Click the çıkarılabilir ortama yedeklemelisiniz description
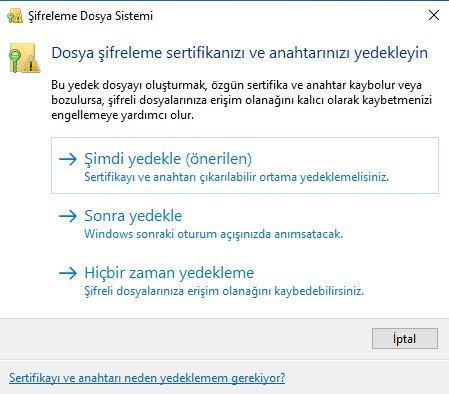Screen dimensions: 449x394 pos(294,177)
